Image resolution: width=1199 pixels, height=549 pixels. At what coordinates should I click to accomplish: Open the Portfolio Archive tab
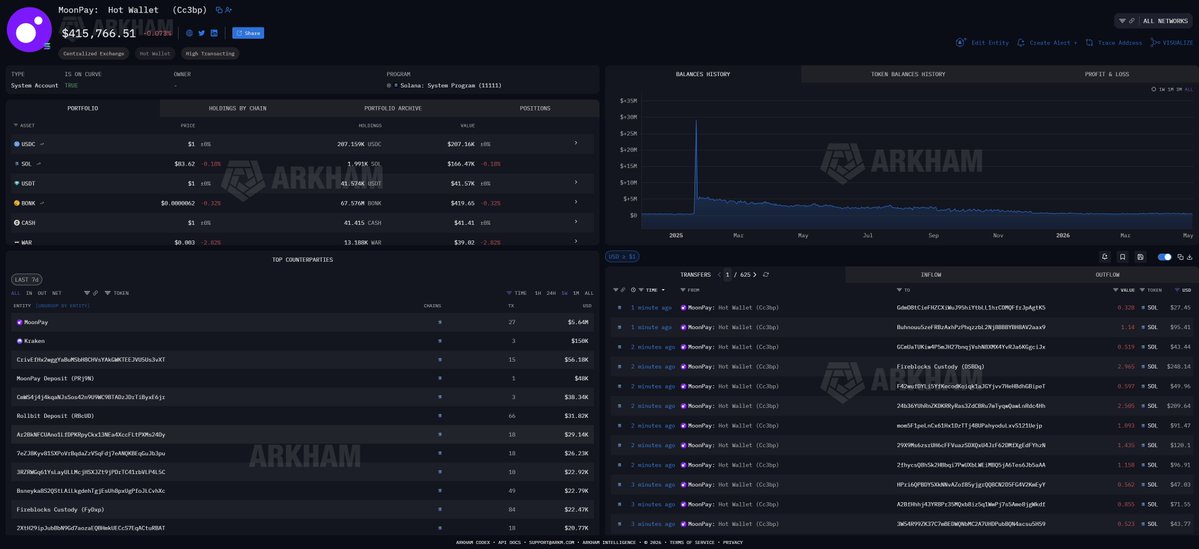click(x=392, y=109)
